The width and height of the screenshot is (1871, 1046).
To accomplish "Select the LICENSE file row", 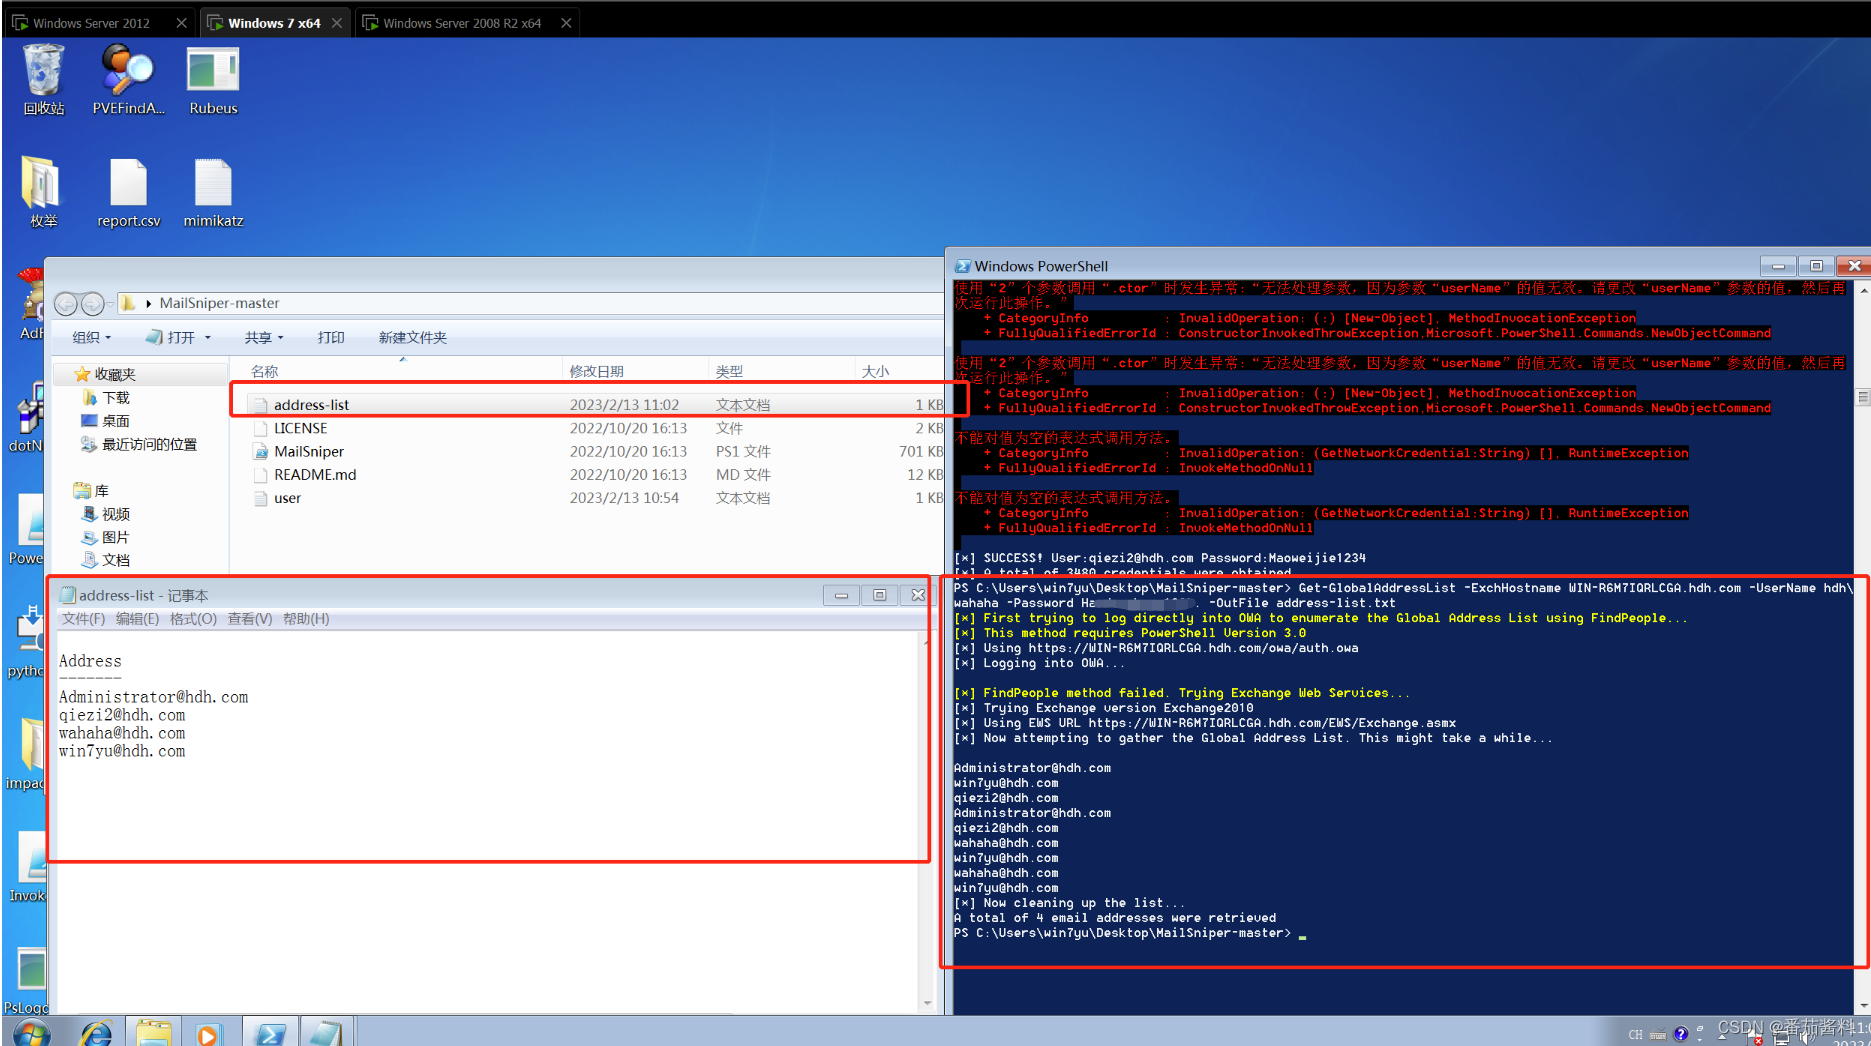I will pyautogui.click(x=596, y=428).
